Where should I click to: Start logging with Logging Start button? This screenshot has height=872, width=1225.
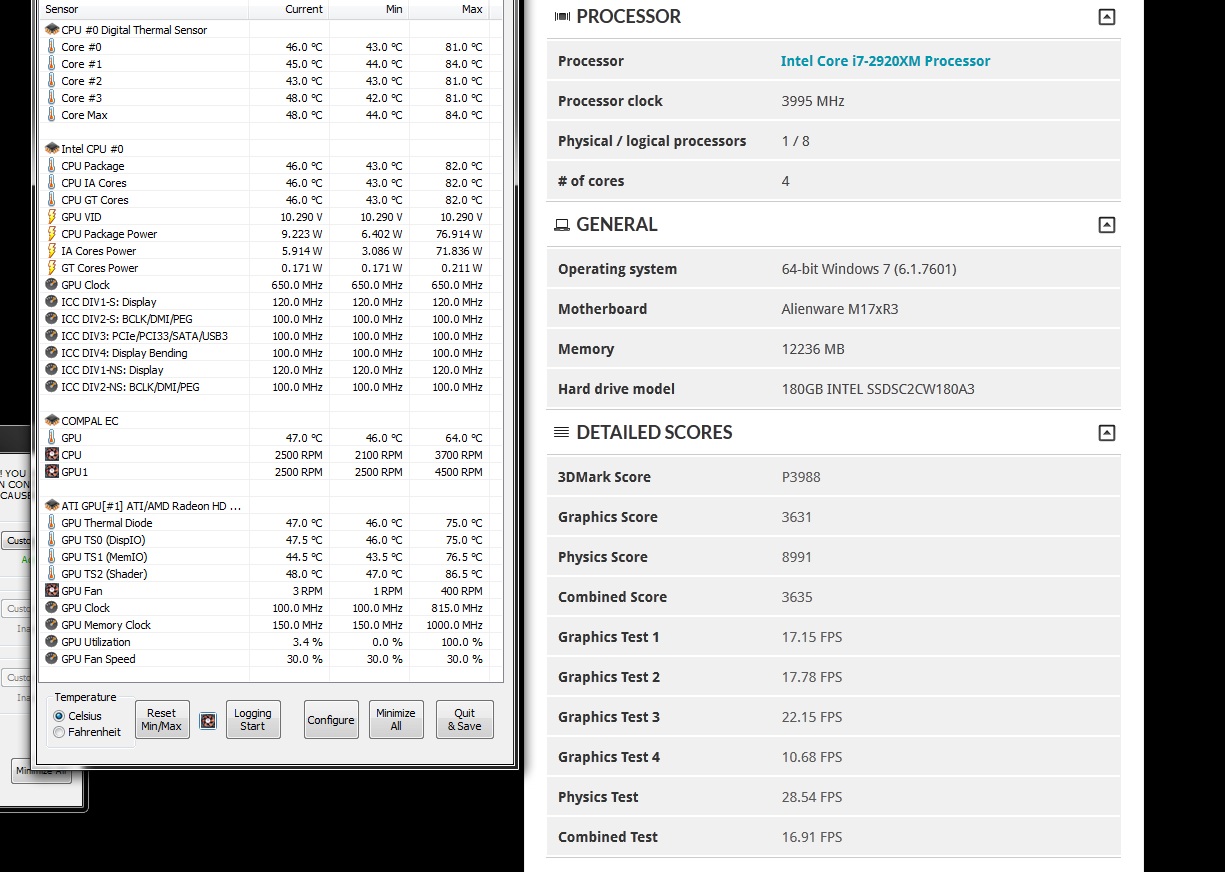(253, 720)
